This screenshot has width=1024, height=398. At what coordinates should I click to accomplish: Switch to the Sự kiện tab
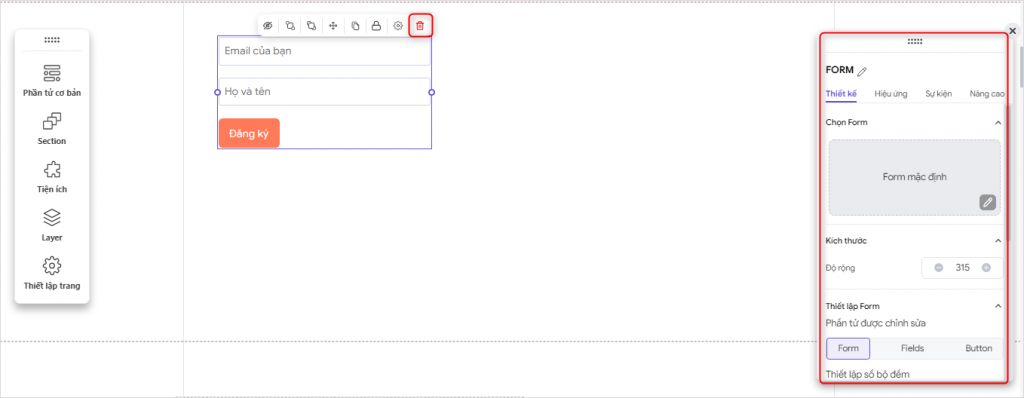pyautogui.click(x=938, y=94)
